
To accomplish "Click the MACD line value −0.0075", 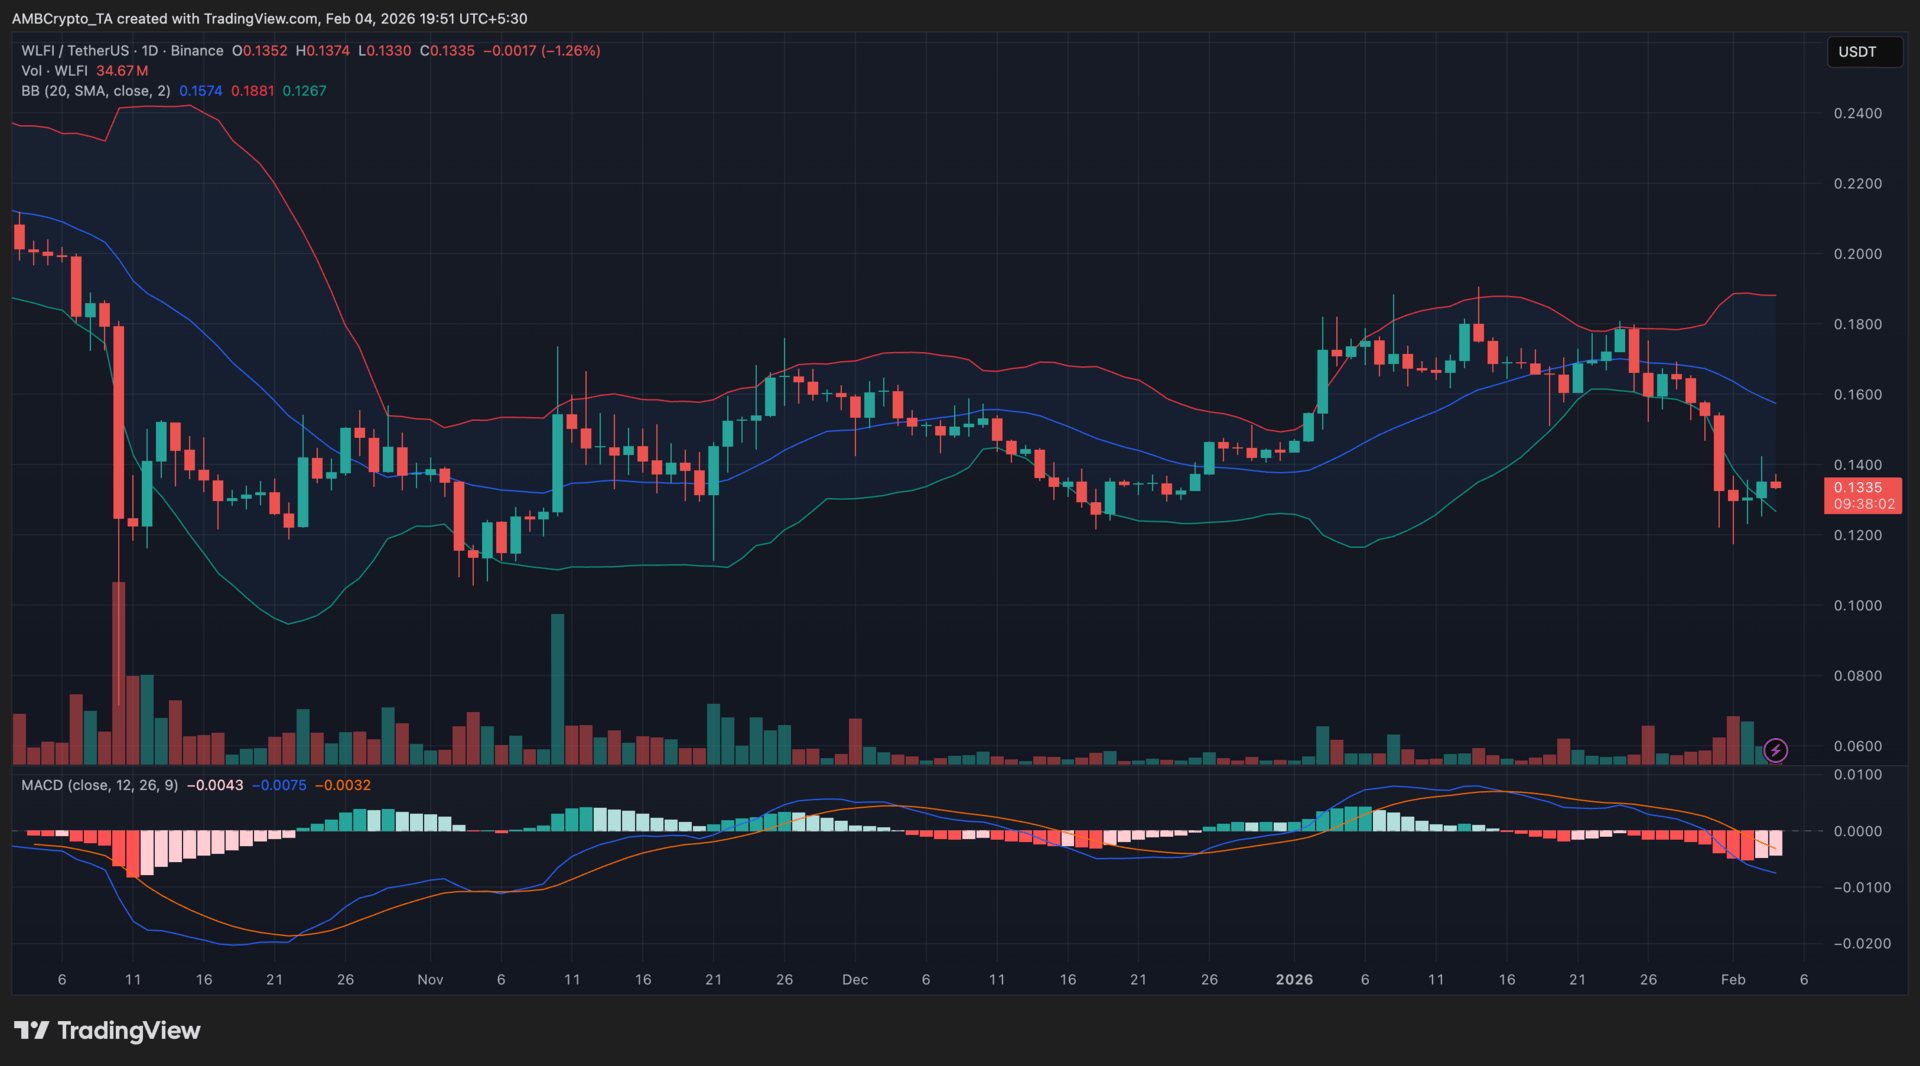I will [x=279, y=785].
